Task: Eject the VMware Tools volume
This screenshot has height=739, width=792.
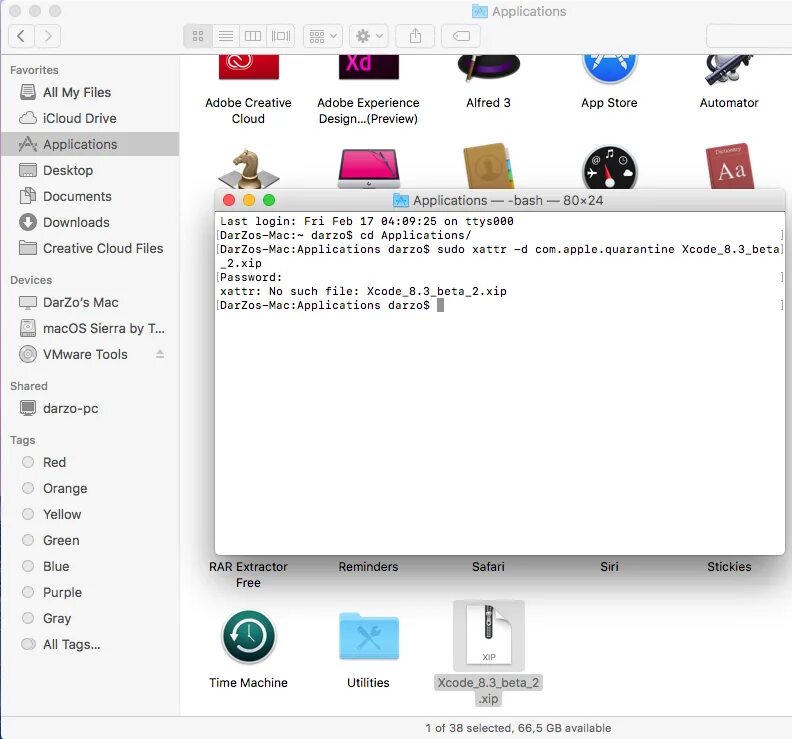Action: (x=160, y=354)
